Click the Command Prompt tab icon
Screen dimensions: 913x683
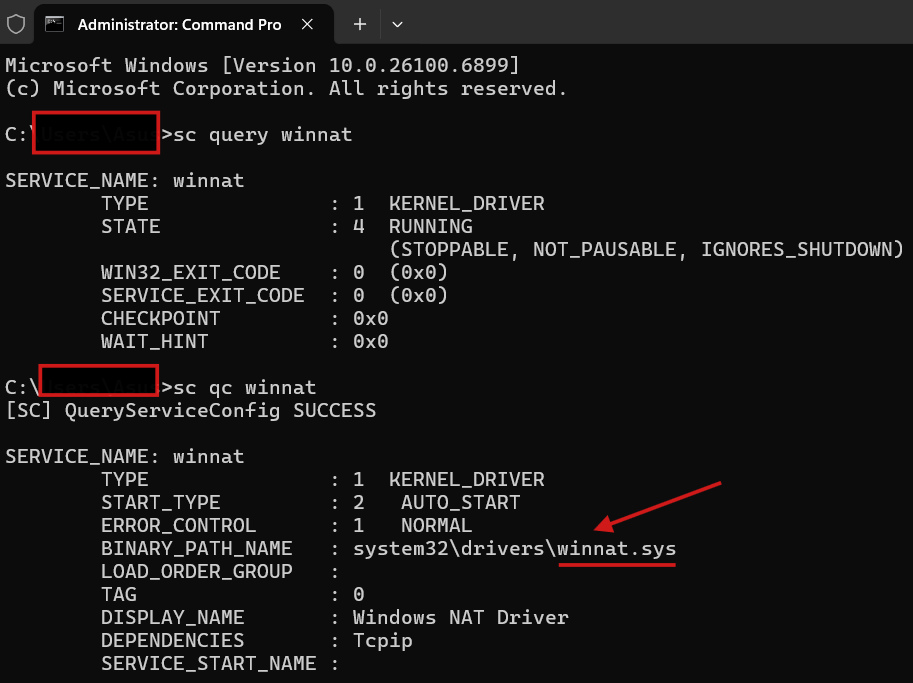[x=55, y=24]
